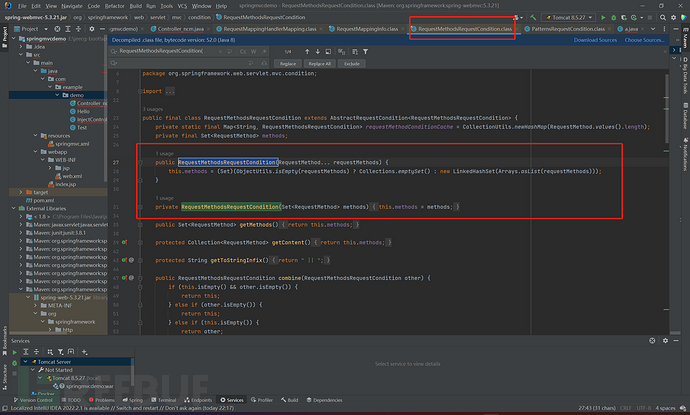The height and width of the screenshot is (415, 690).
Task: Collapse Tomcat Server node in Services
Action: click(x=26, y=362)
